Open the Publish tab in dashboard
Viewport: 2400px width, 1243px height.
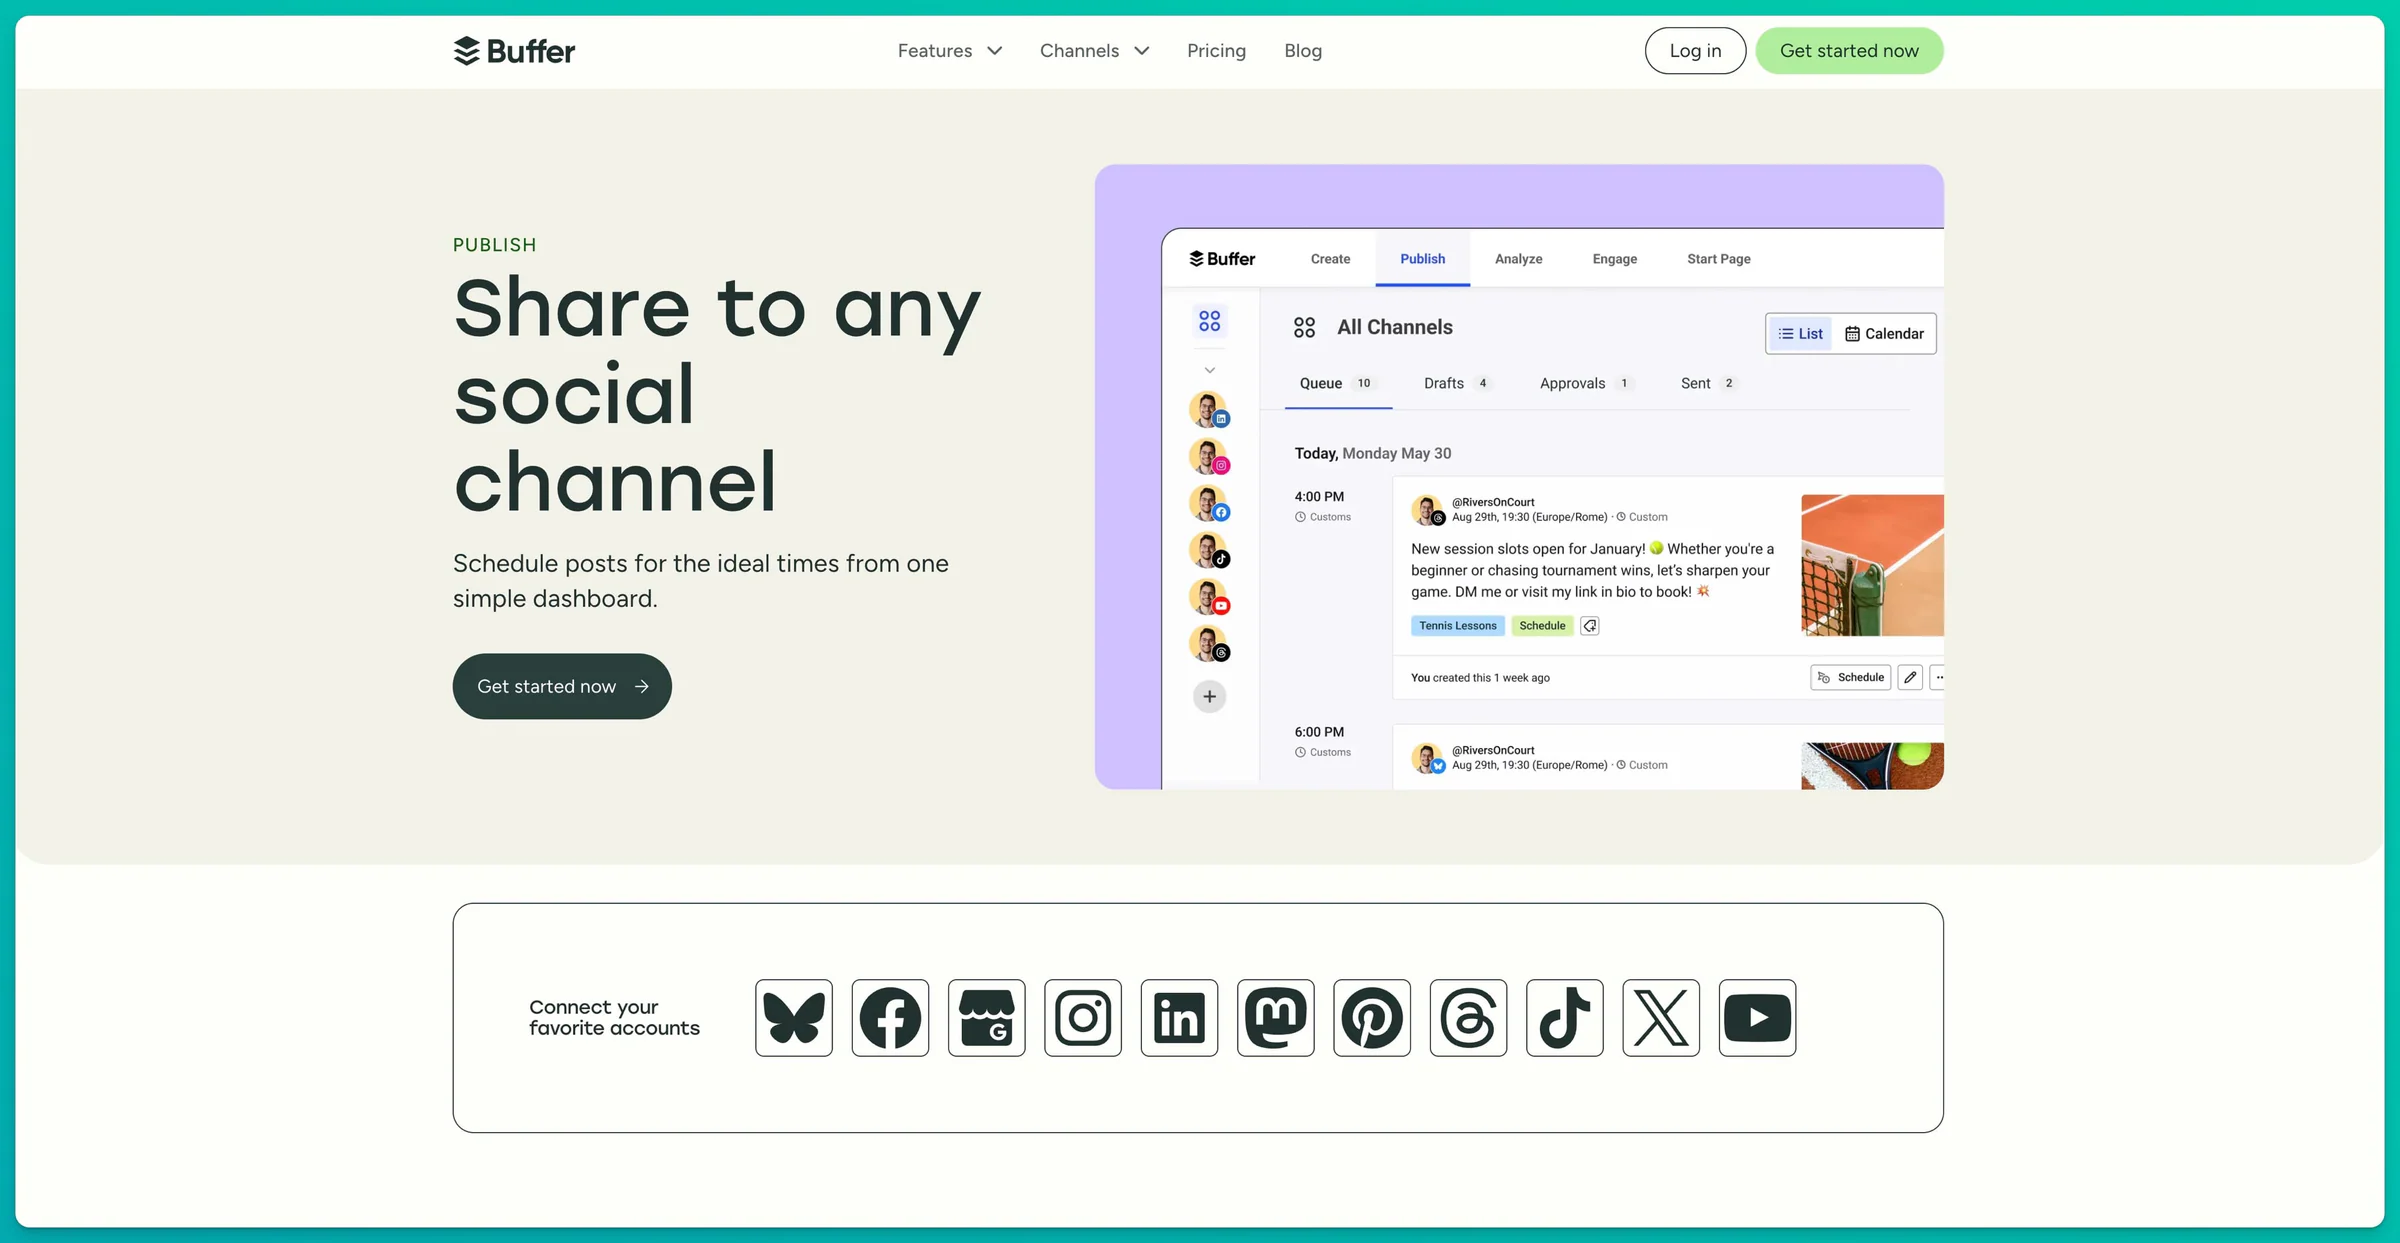(x=1422, y=259)
